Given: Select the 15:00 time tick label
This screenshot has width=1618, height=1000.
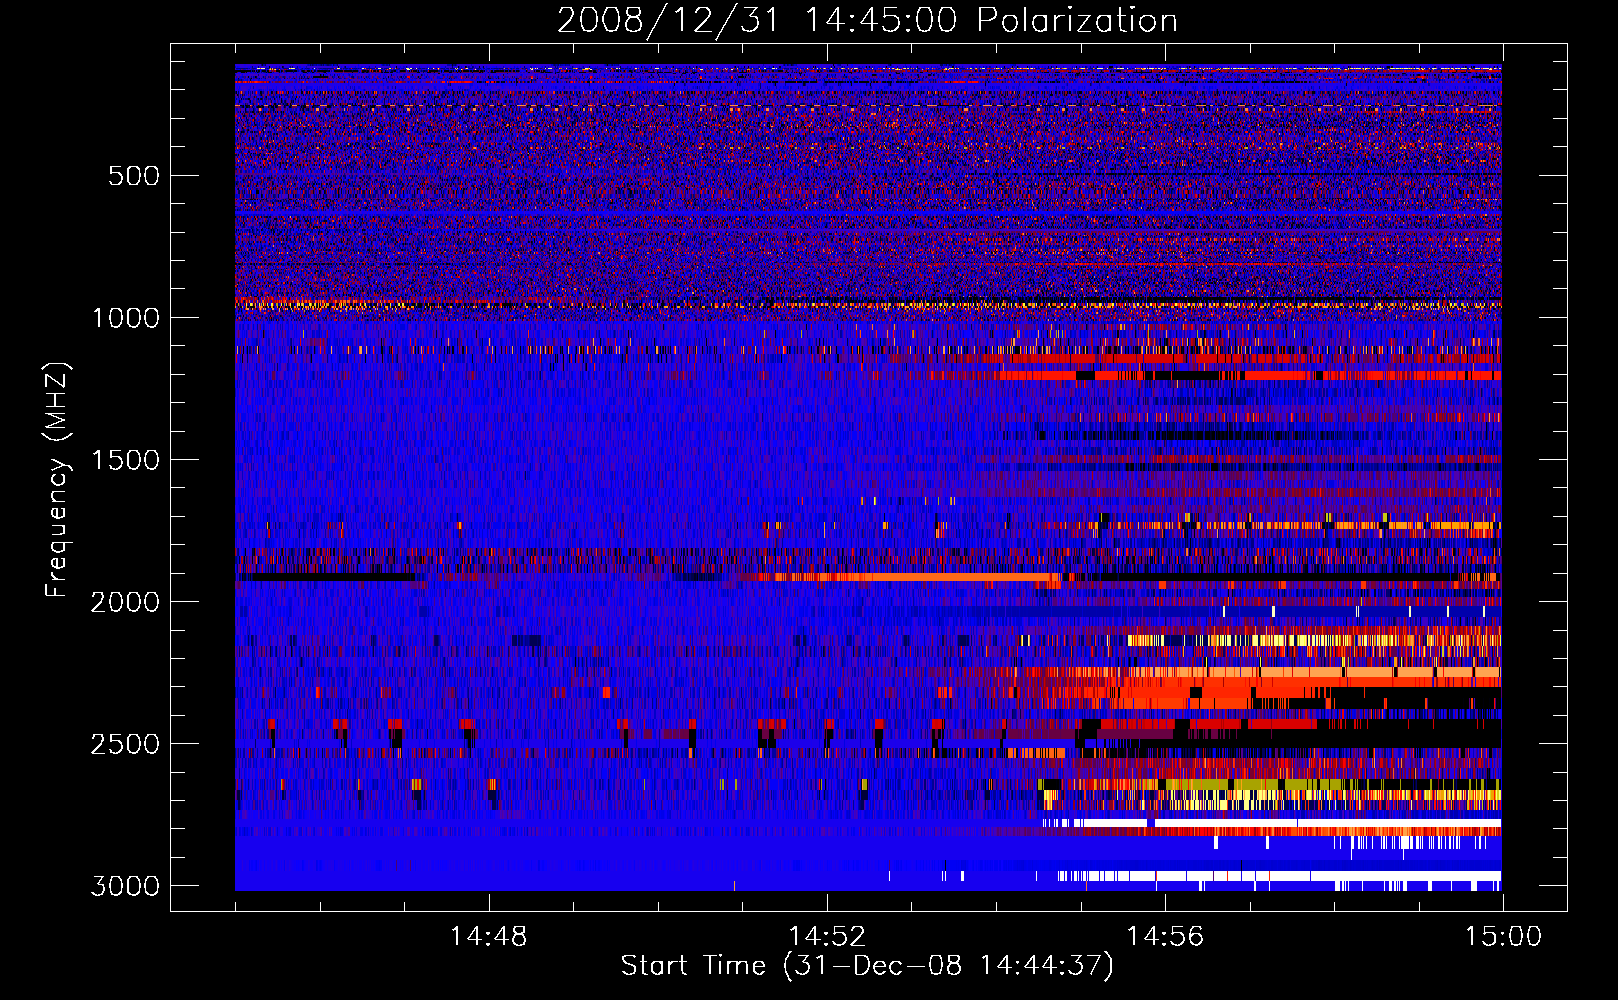Looking at the screenshot, I should coord(1503,937).
